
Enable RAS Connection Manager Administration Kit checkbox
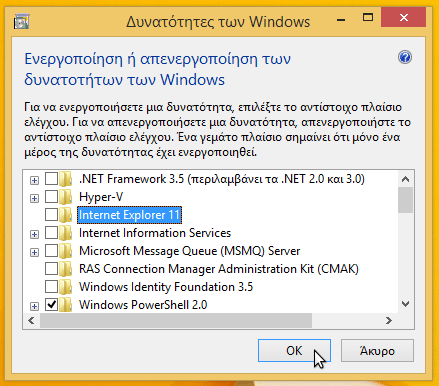tap(51, 269)
